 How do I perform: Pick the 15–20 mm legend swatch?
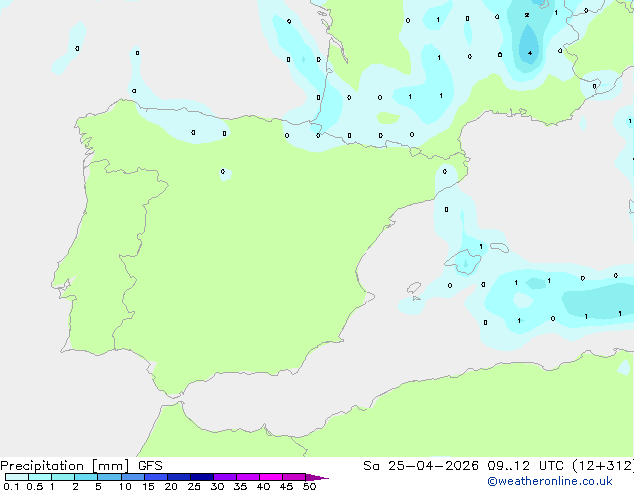point(155,477)
